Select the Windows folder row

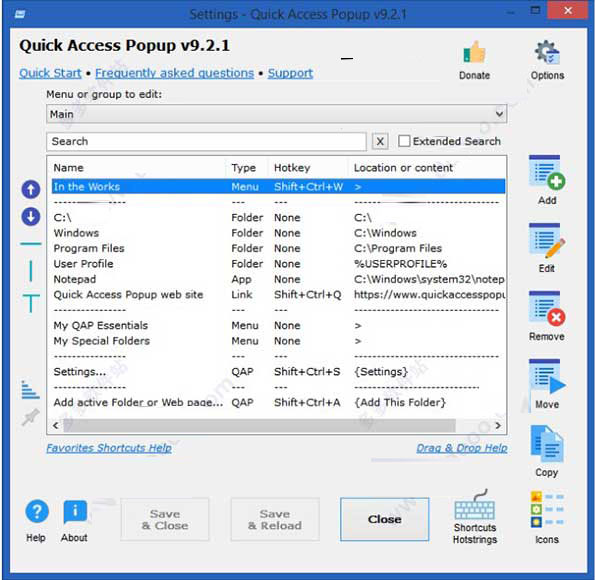pos(279,233)
